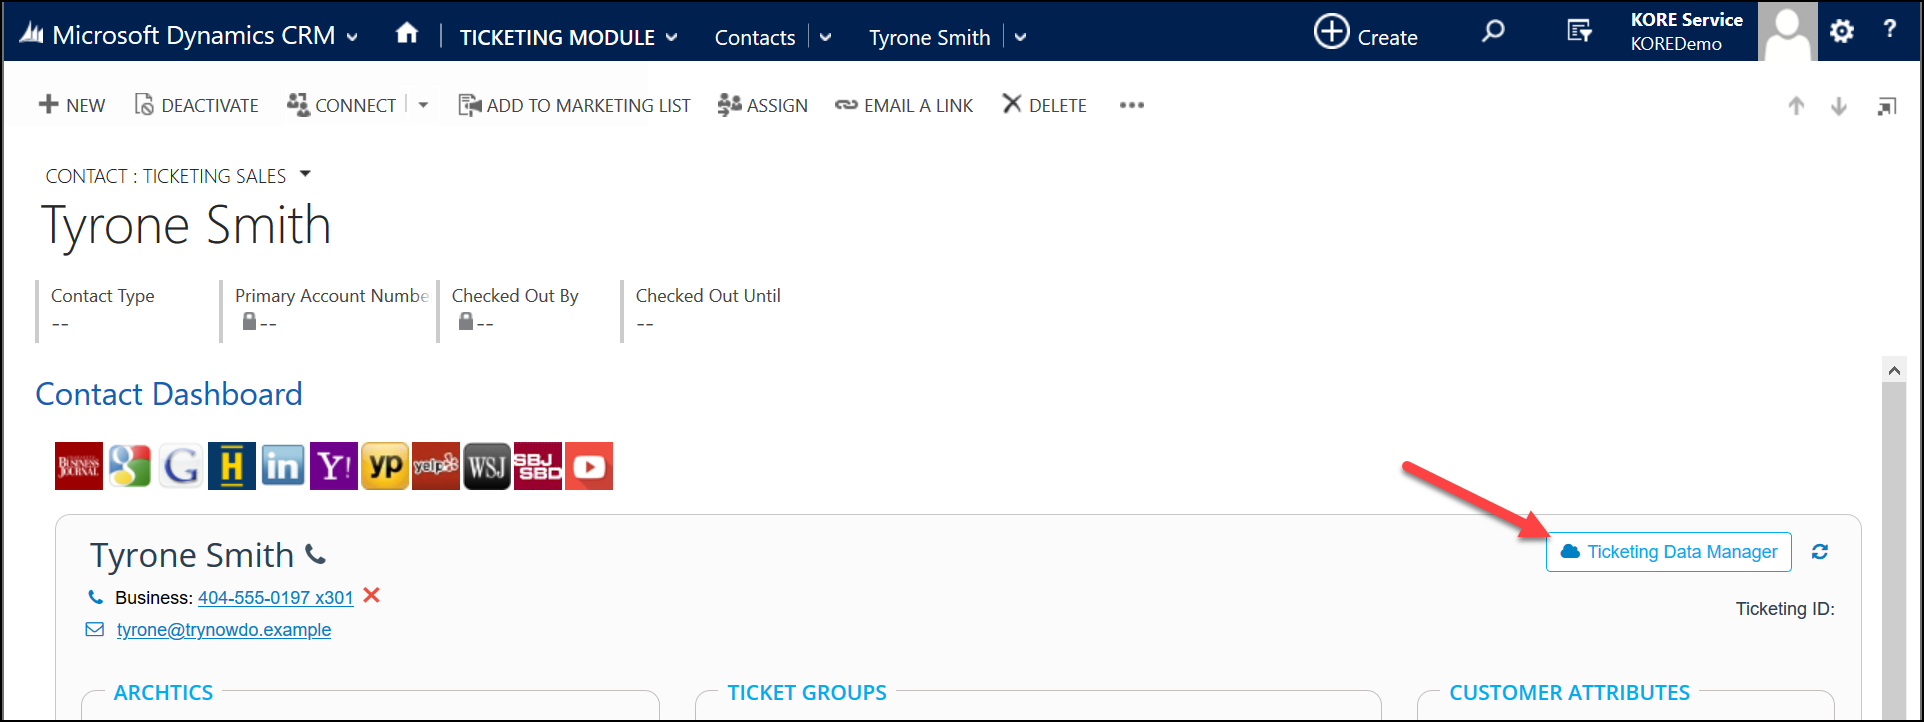Expand chevron next to Tyrone Smith breadcrumb
This screenshot has height=722, width=1924.
tap(1020, 37)
